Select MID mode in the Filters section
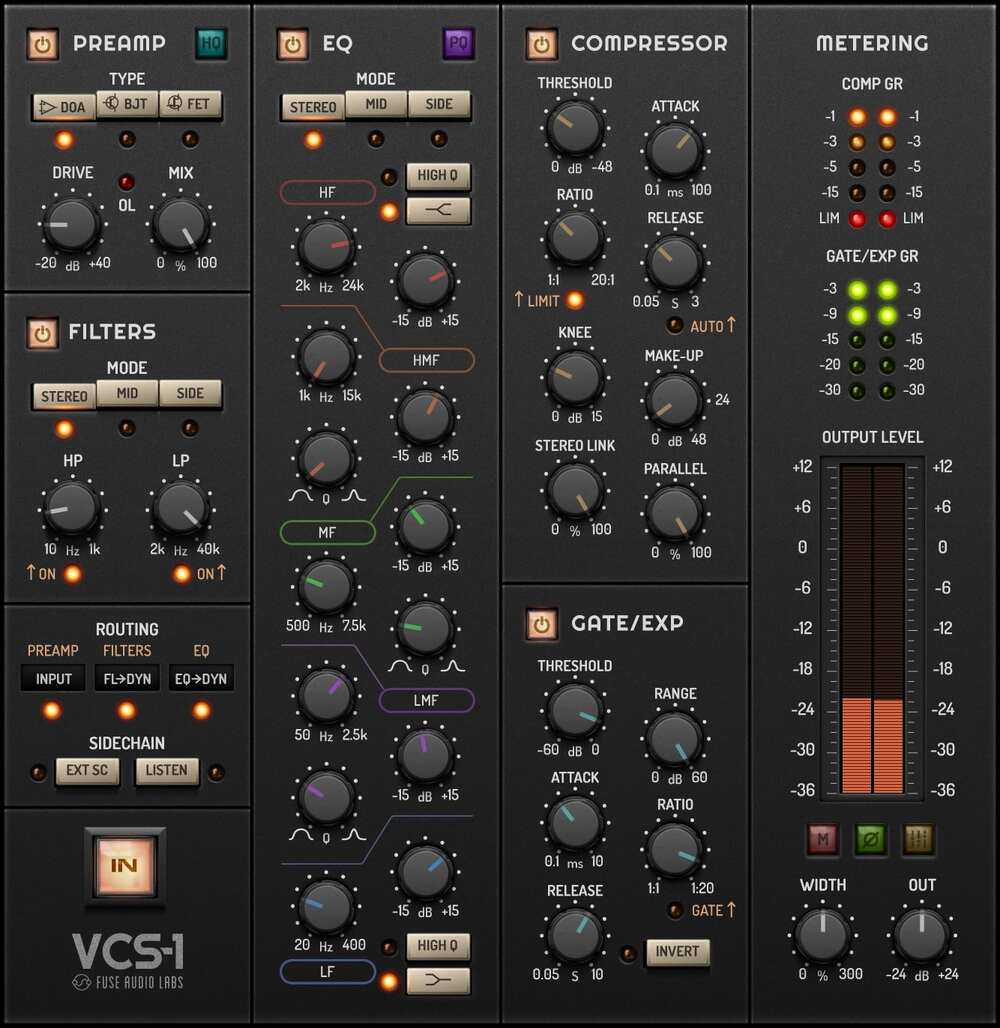The image size is (1000, 1028). click(127, 394)
